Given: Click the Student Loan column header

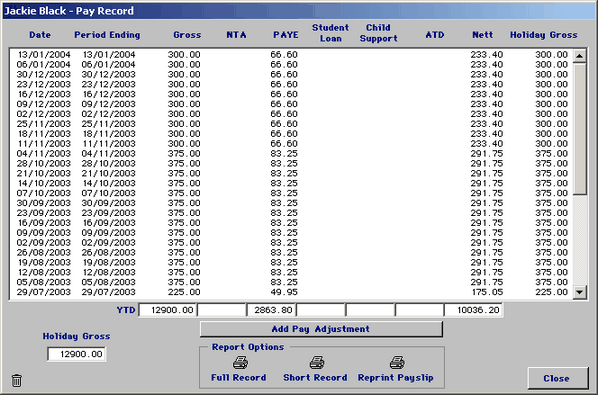Looking at the screenshot, I should pos(331,33).
